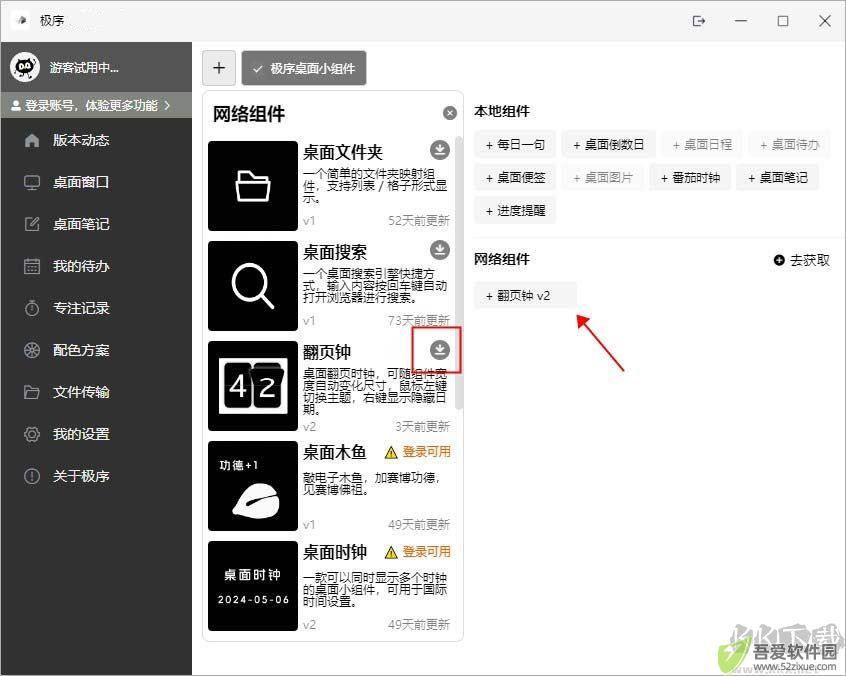Click the 桌面木鱼 登录可用 label

(426, 452)
